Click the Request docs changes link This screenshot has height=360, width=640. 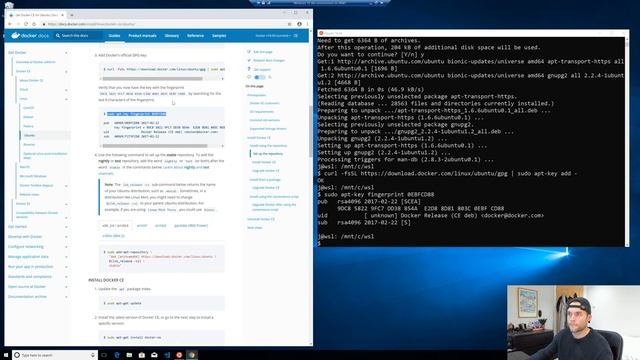[x=269, y=60]
